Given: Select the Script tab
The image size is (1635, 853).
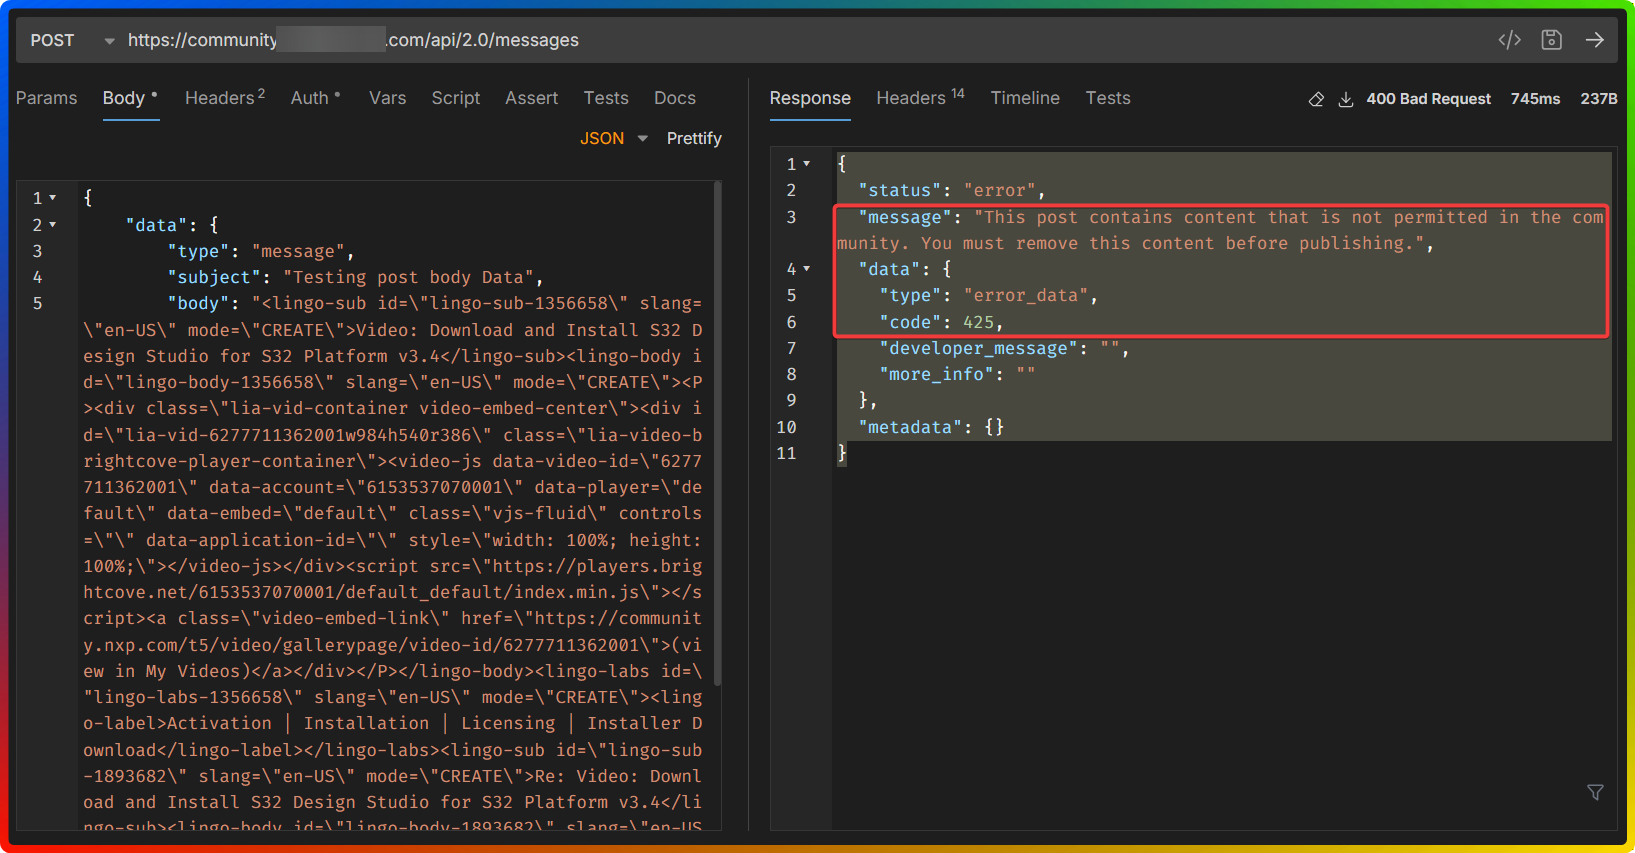Looking at the screenshot, I should 455,98.
